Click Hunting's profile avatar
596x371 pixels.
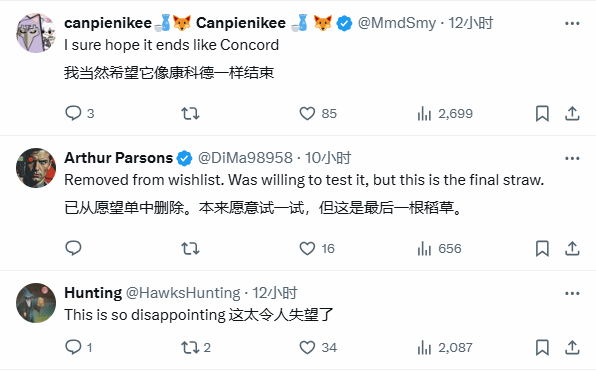(x=36, y=303)
